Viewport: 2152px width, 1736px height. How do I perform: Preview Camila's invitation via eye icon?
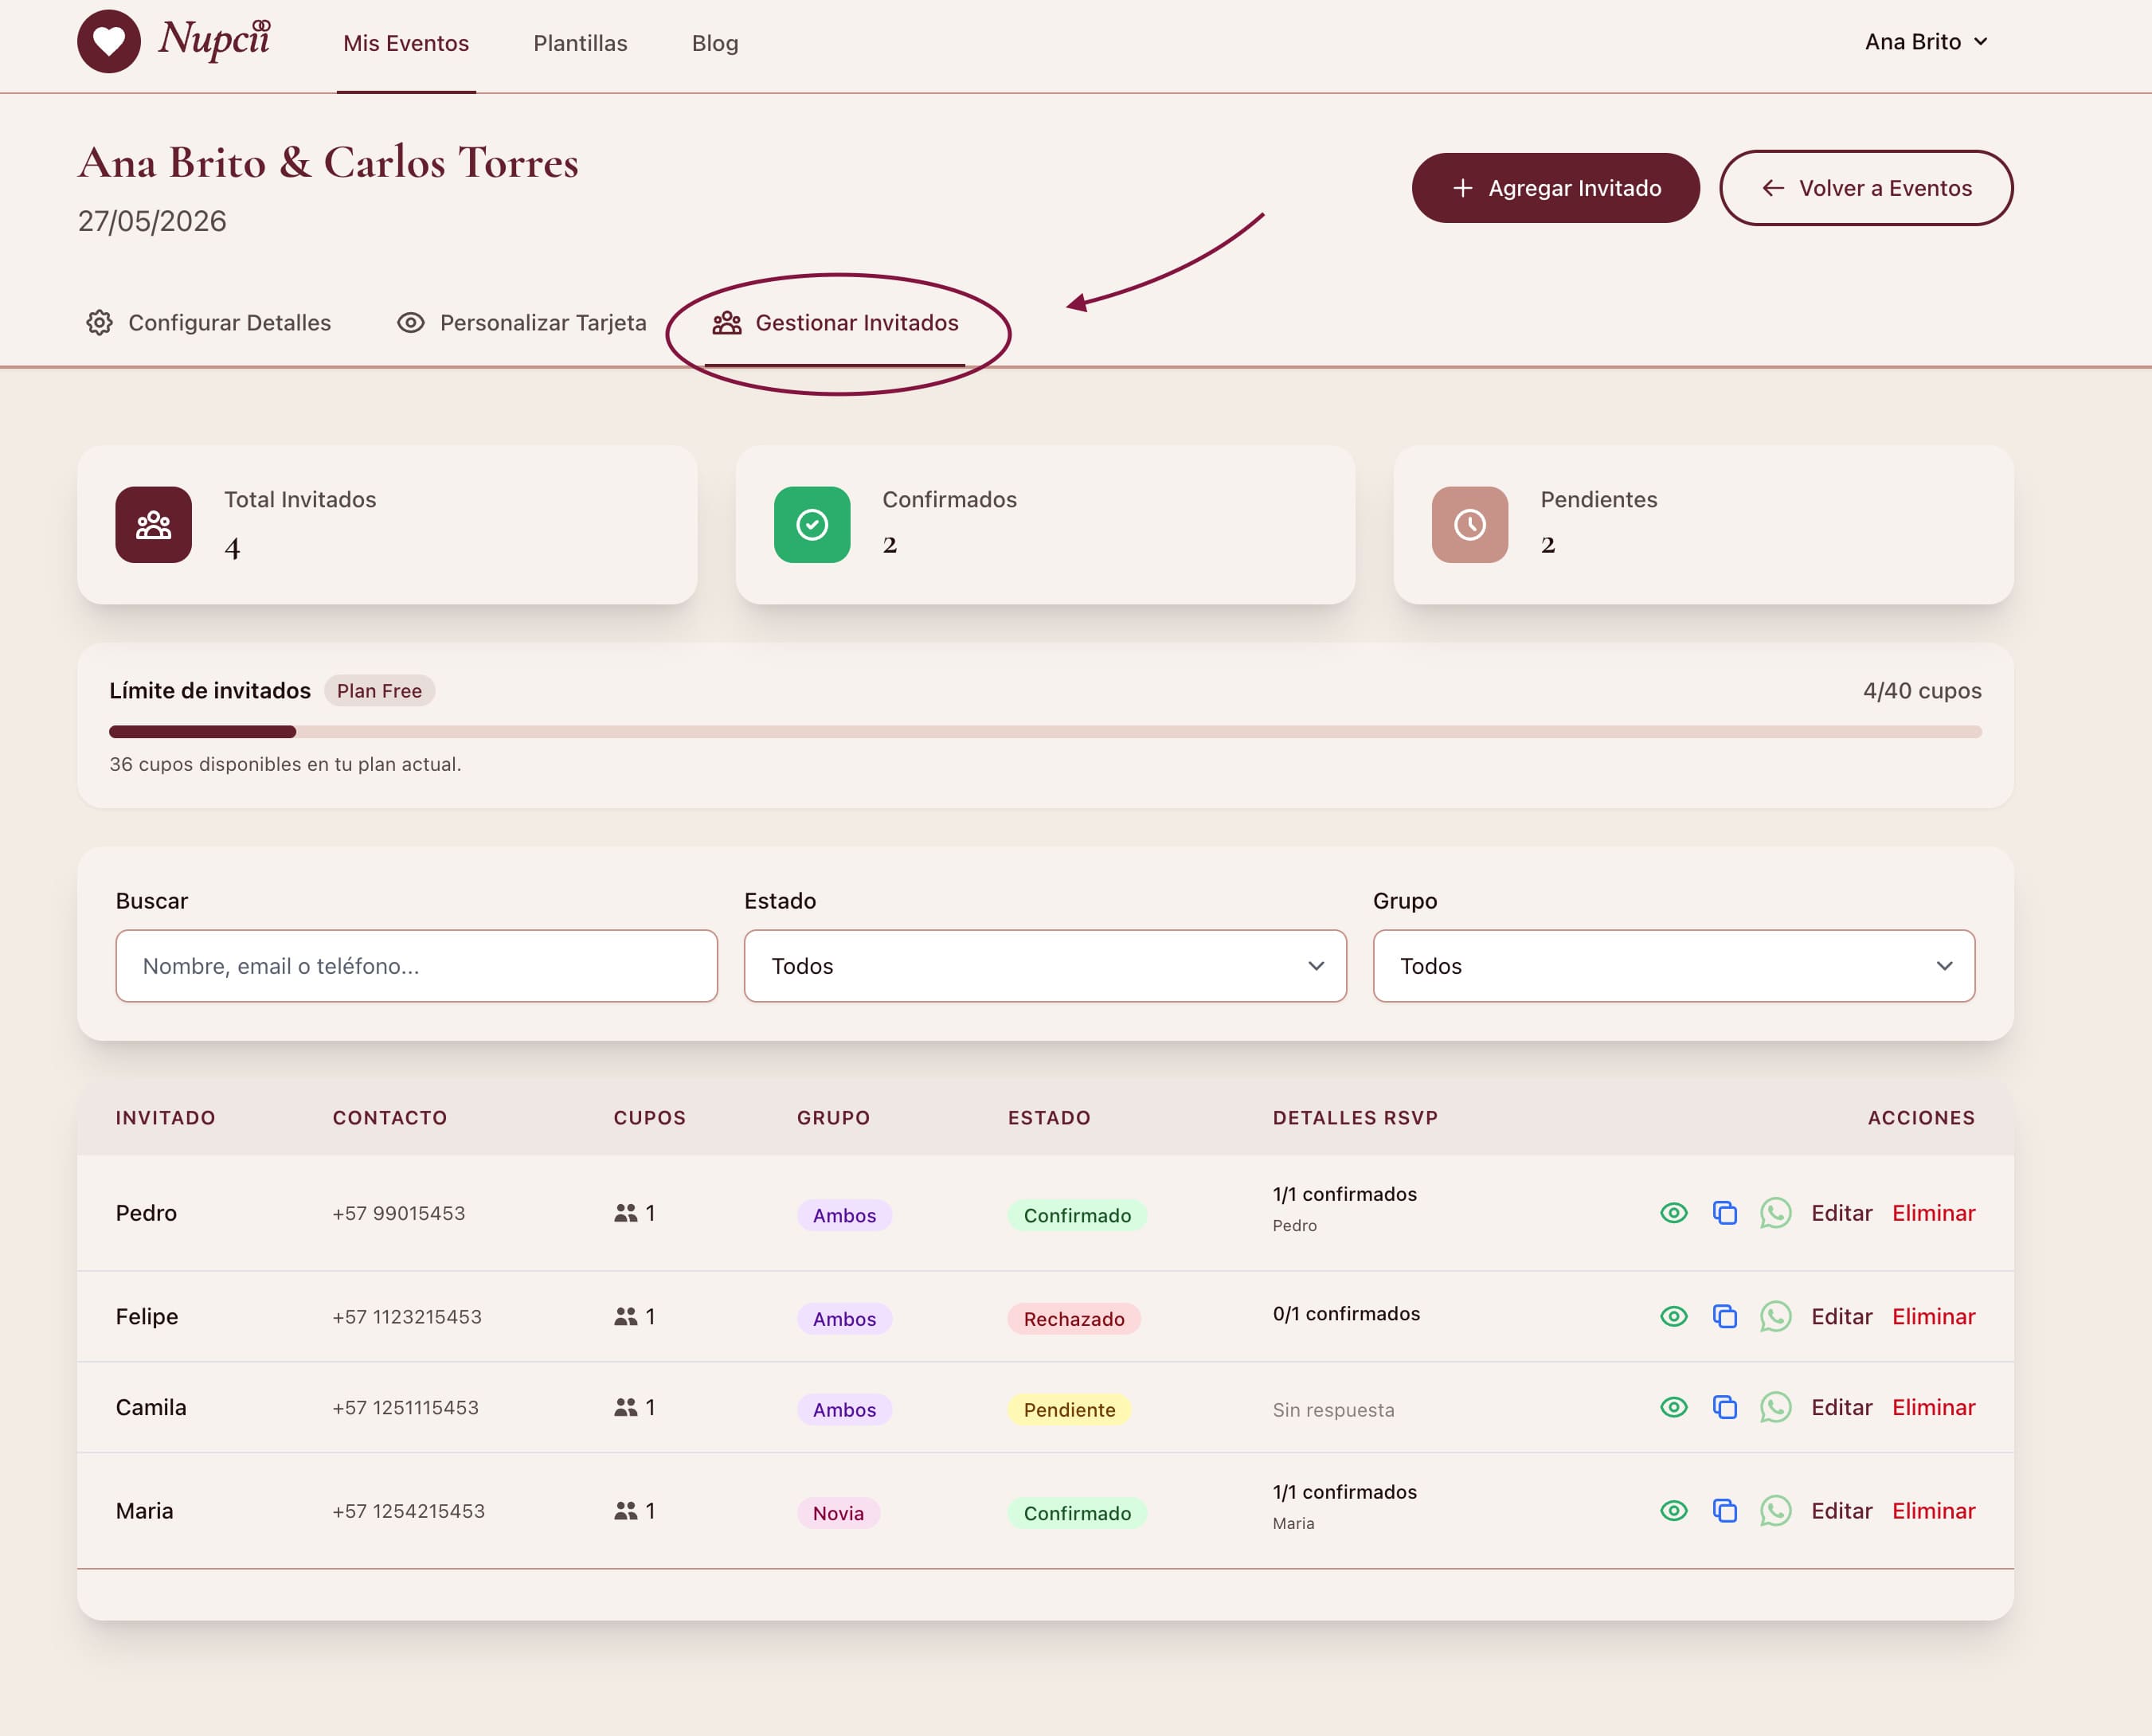coord(1673,1407)
